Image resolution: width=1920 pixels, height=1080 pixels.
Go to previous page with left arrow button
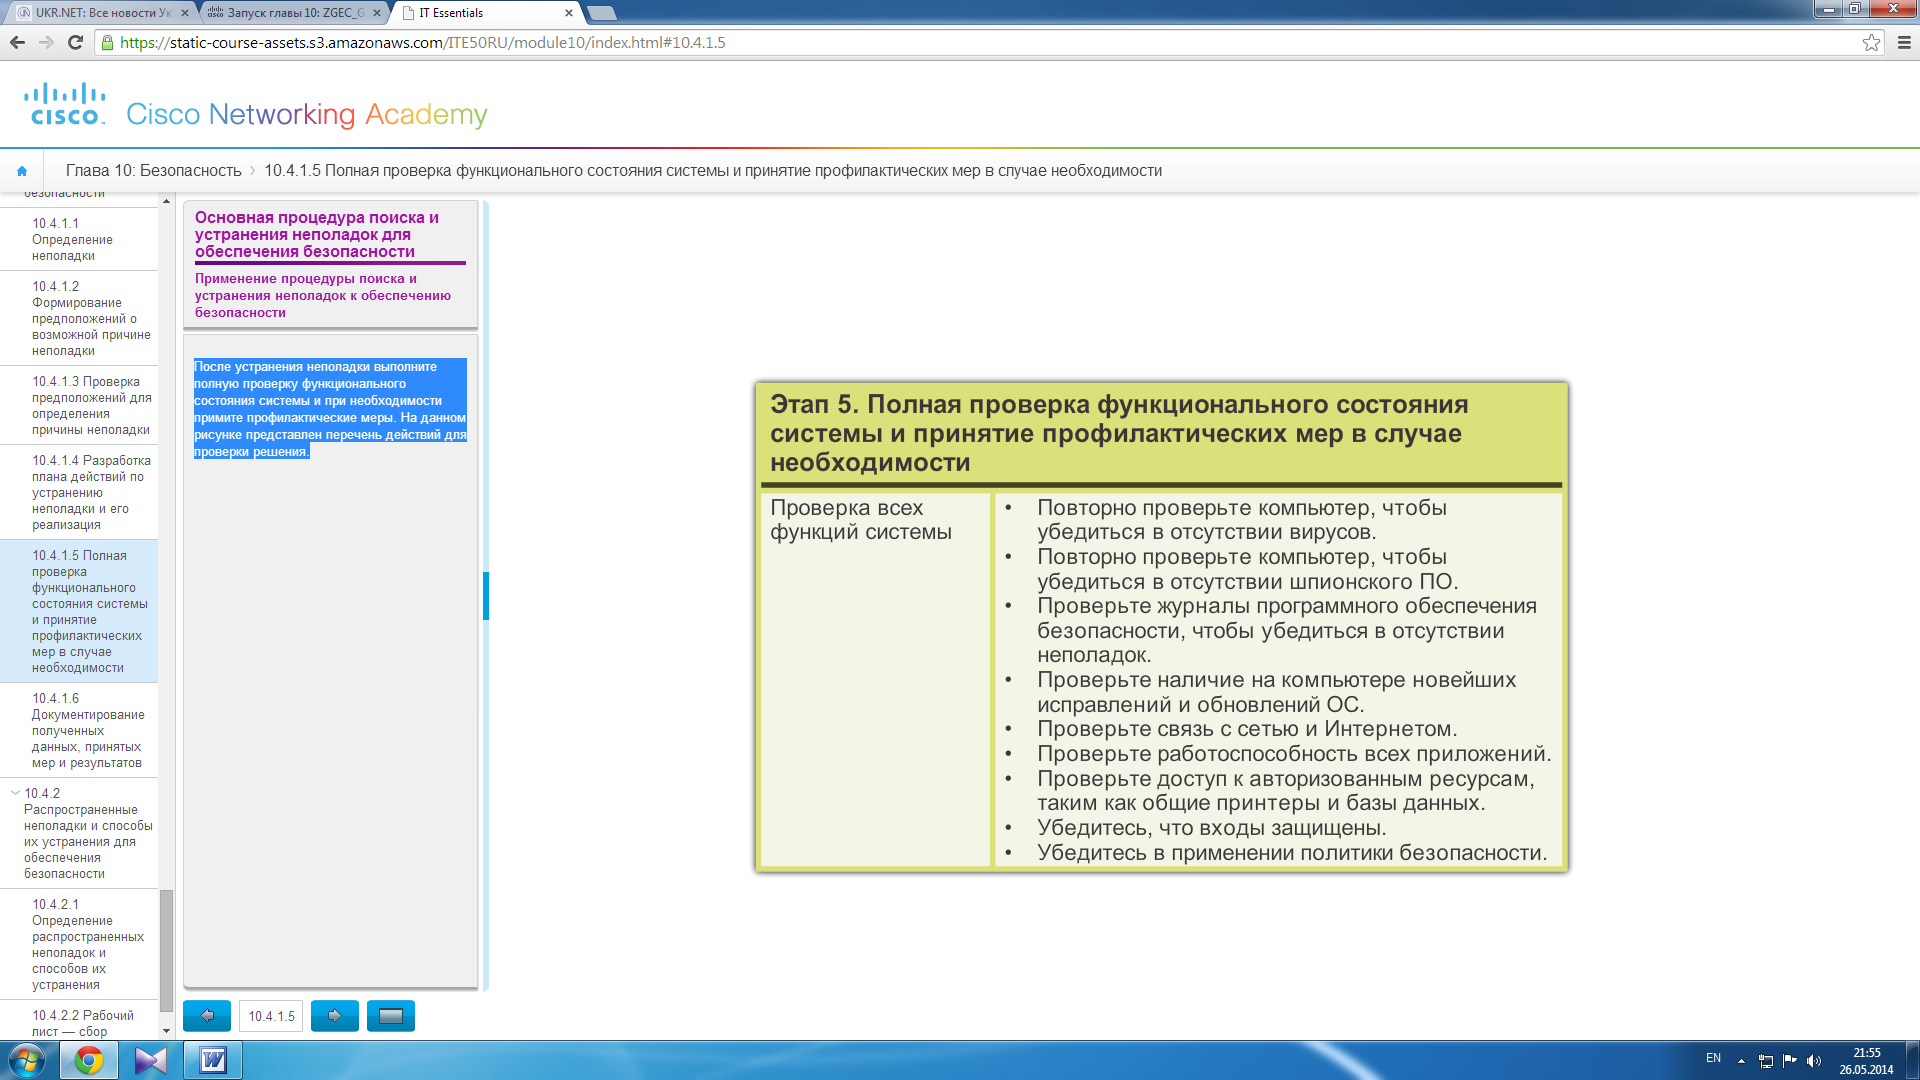207,1016
